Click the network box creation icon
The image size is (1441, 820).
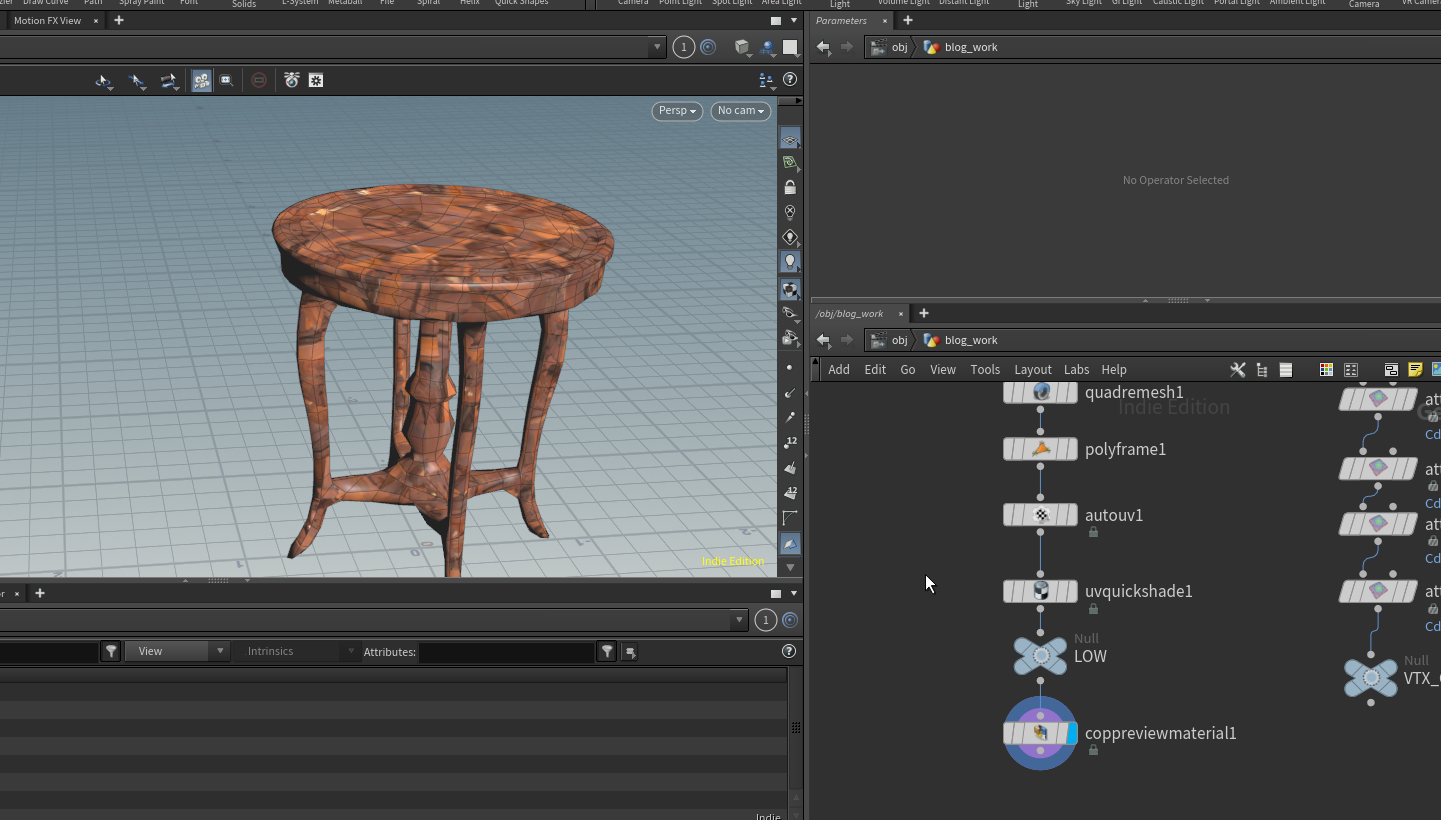pos(1391,370)
